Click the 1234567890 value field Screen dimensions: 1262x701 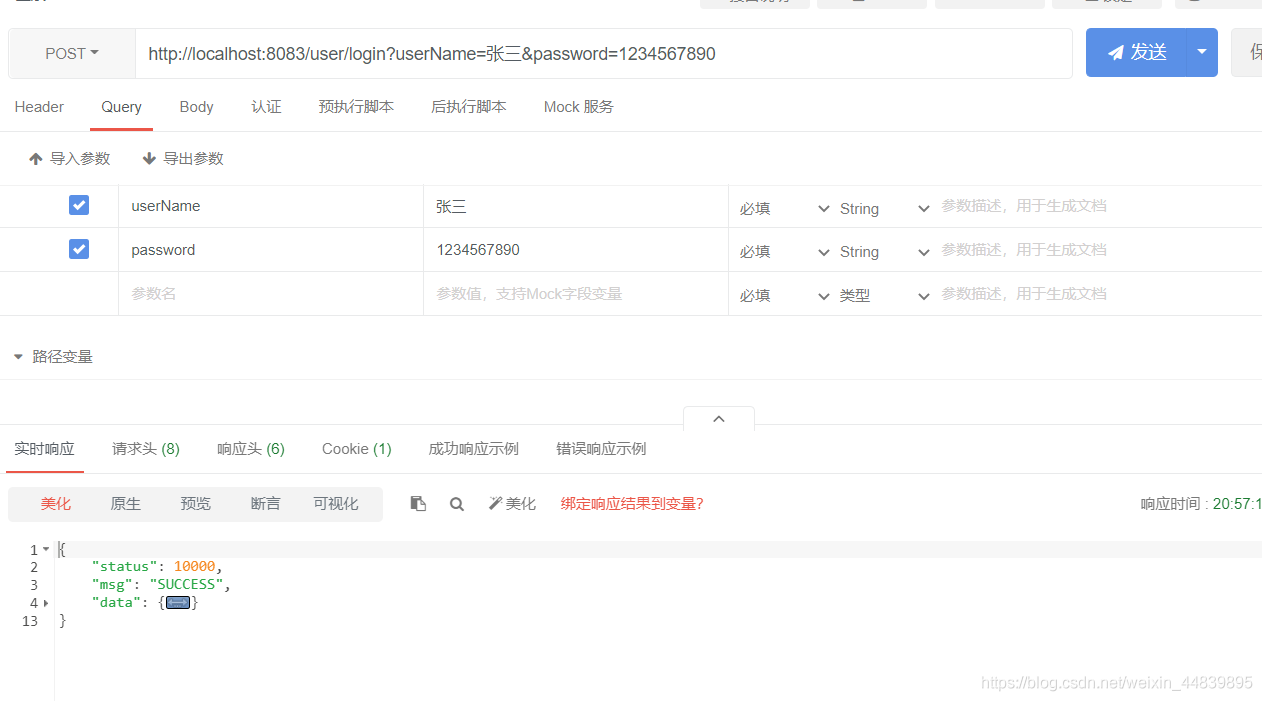coord(576,250)
